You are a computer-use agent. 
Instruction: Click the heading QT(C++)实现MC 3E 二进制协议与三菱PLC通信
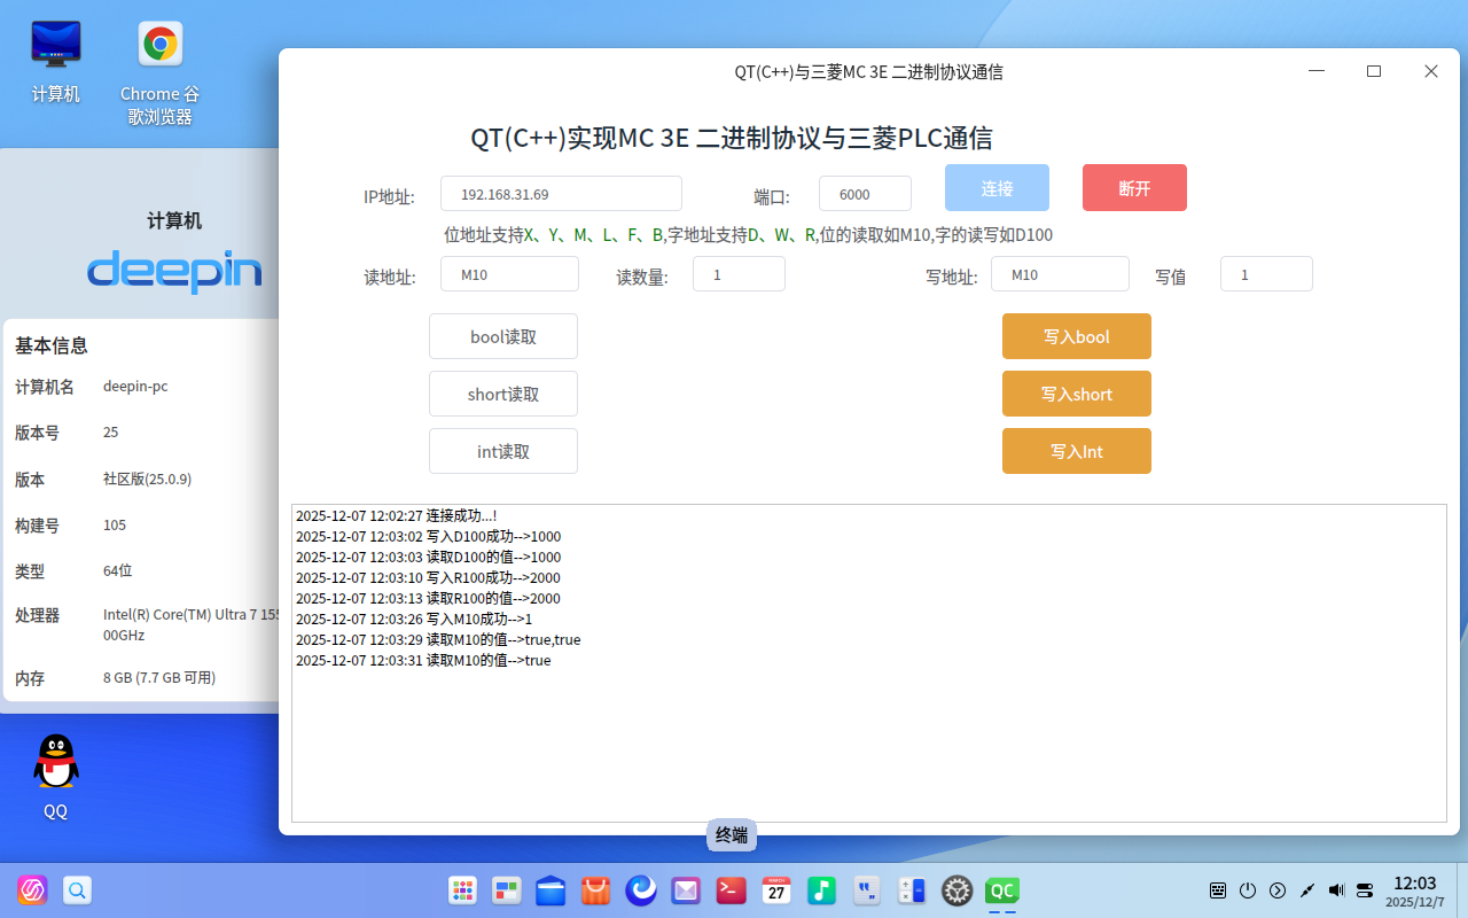[732, 138]
